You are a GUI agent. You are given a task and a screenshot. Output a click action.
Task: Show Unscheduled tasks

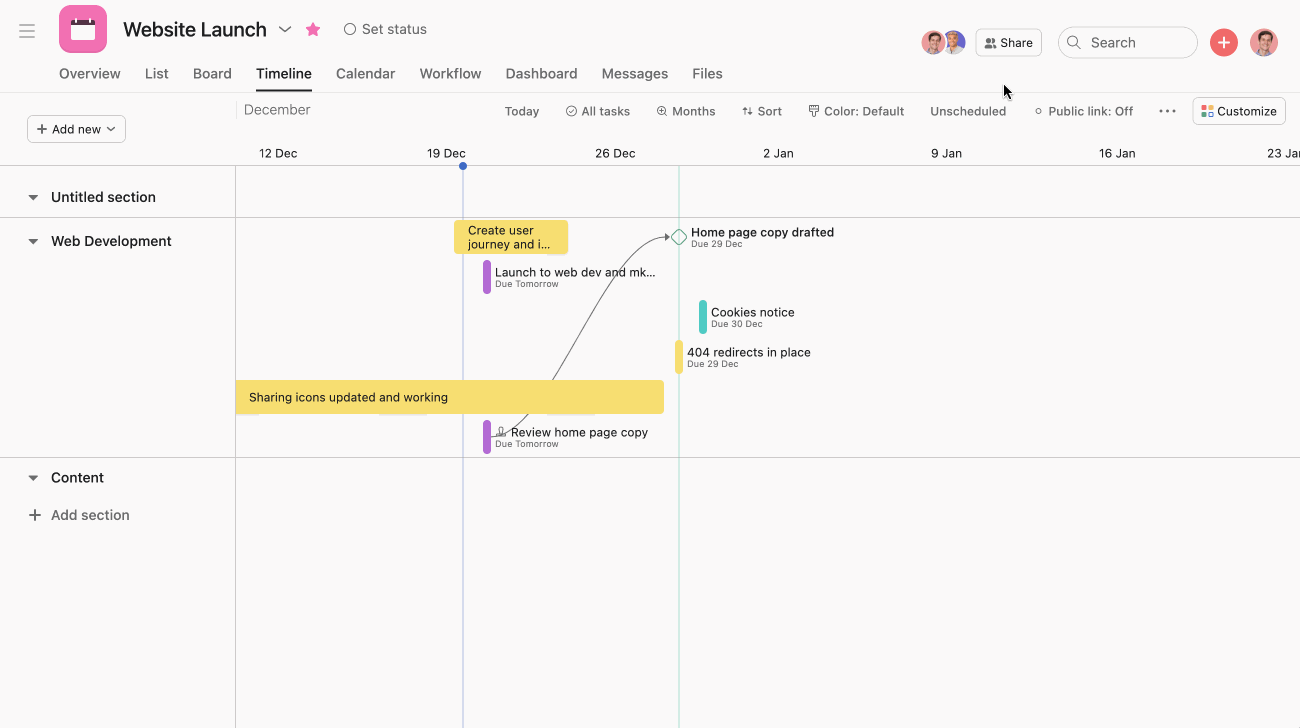click(967, 111)
